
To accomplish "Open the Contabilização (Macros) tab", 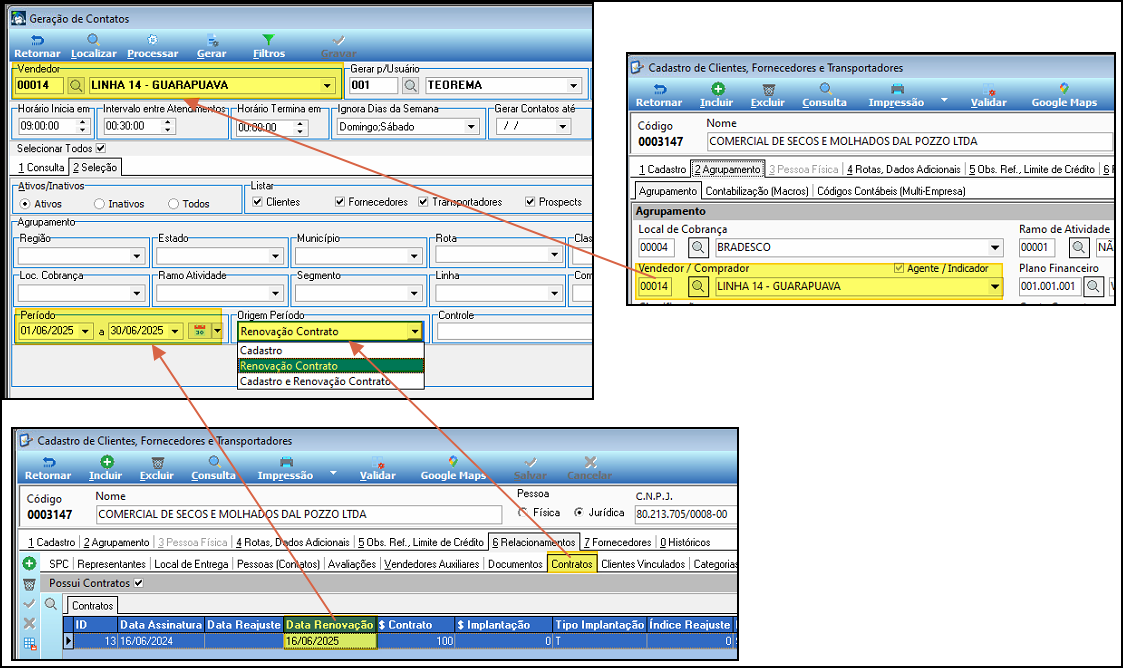I will pyautogui.click(x=757, y=191).
